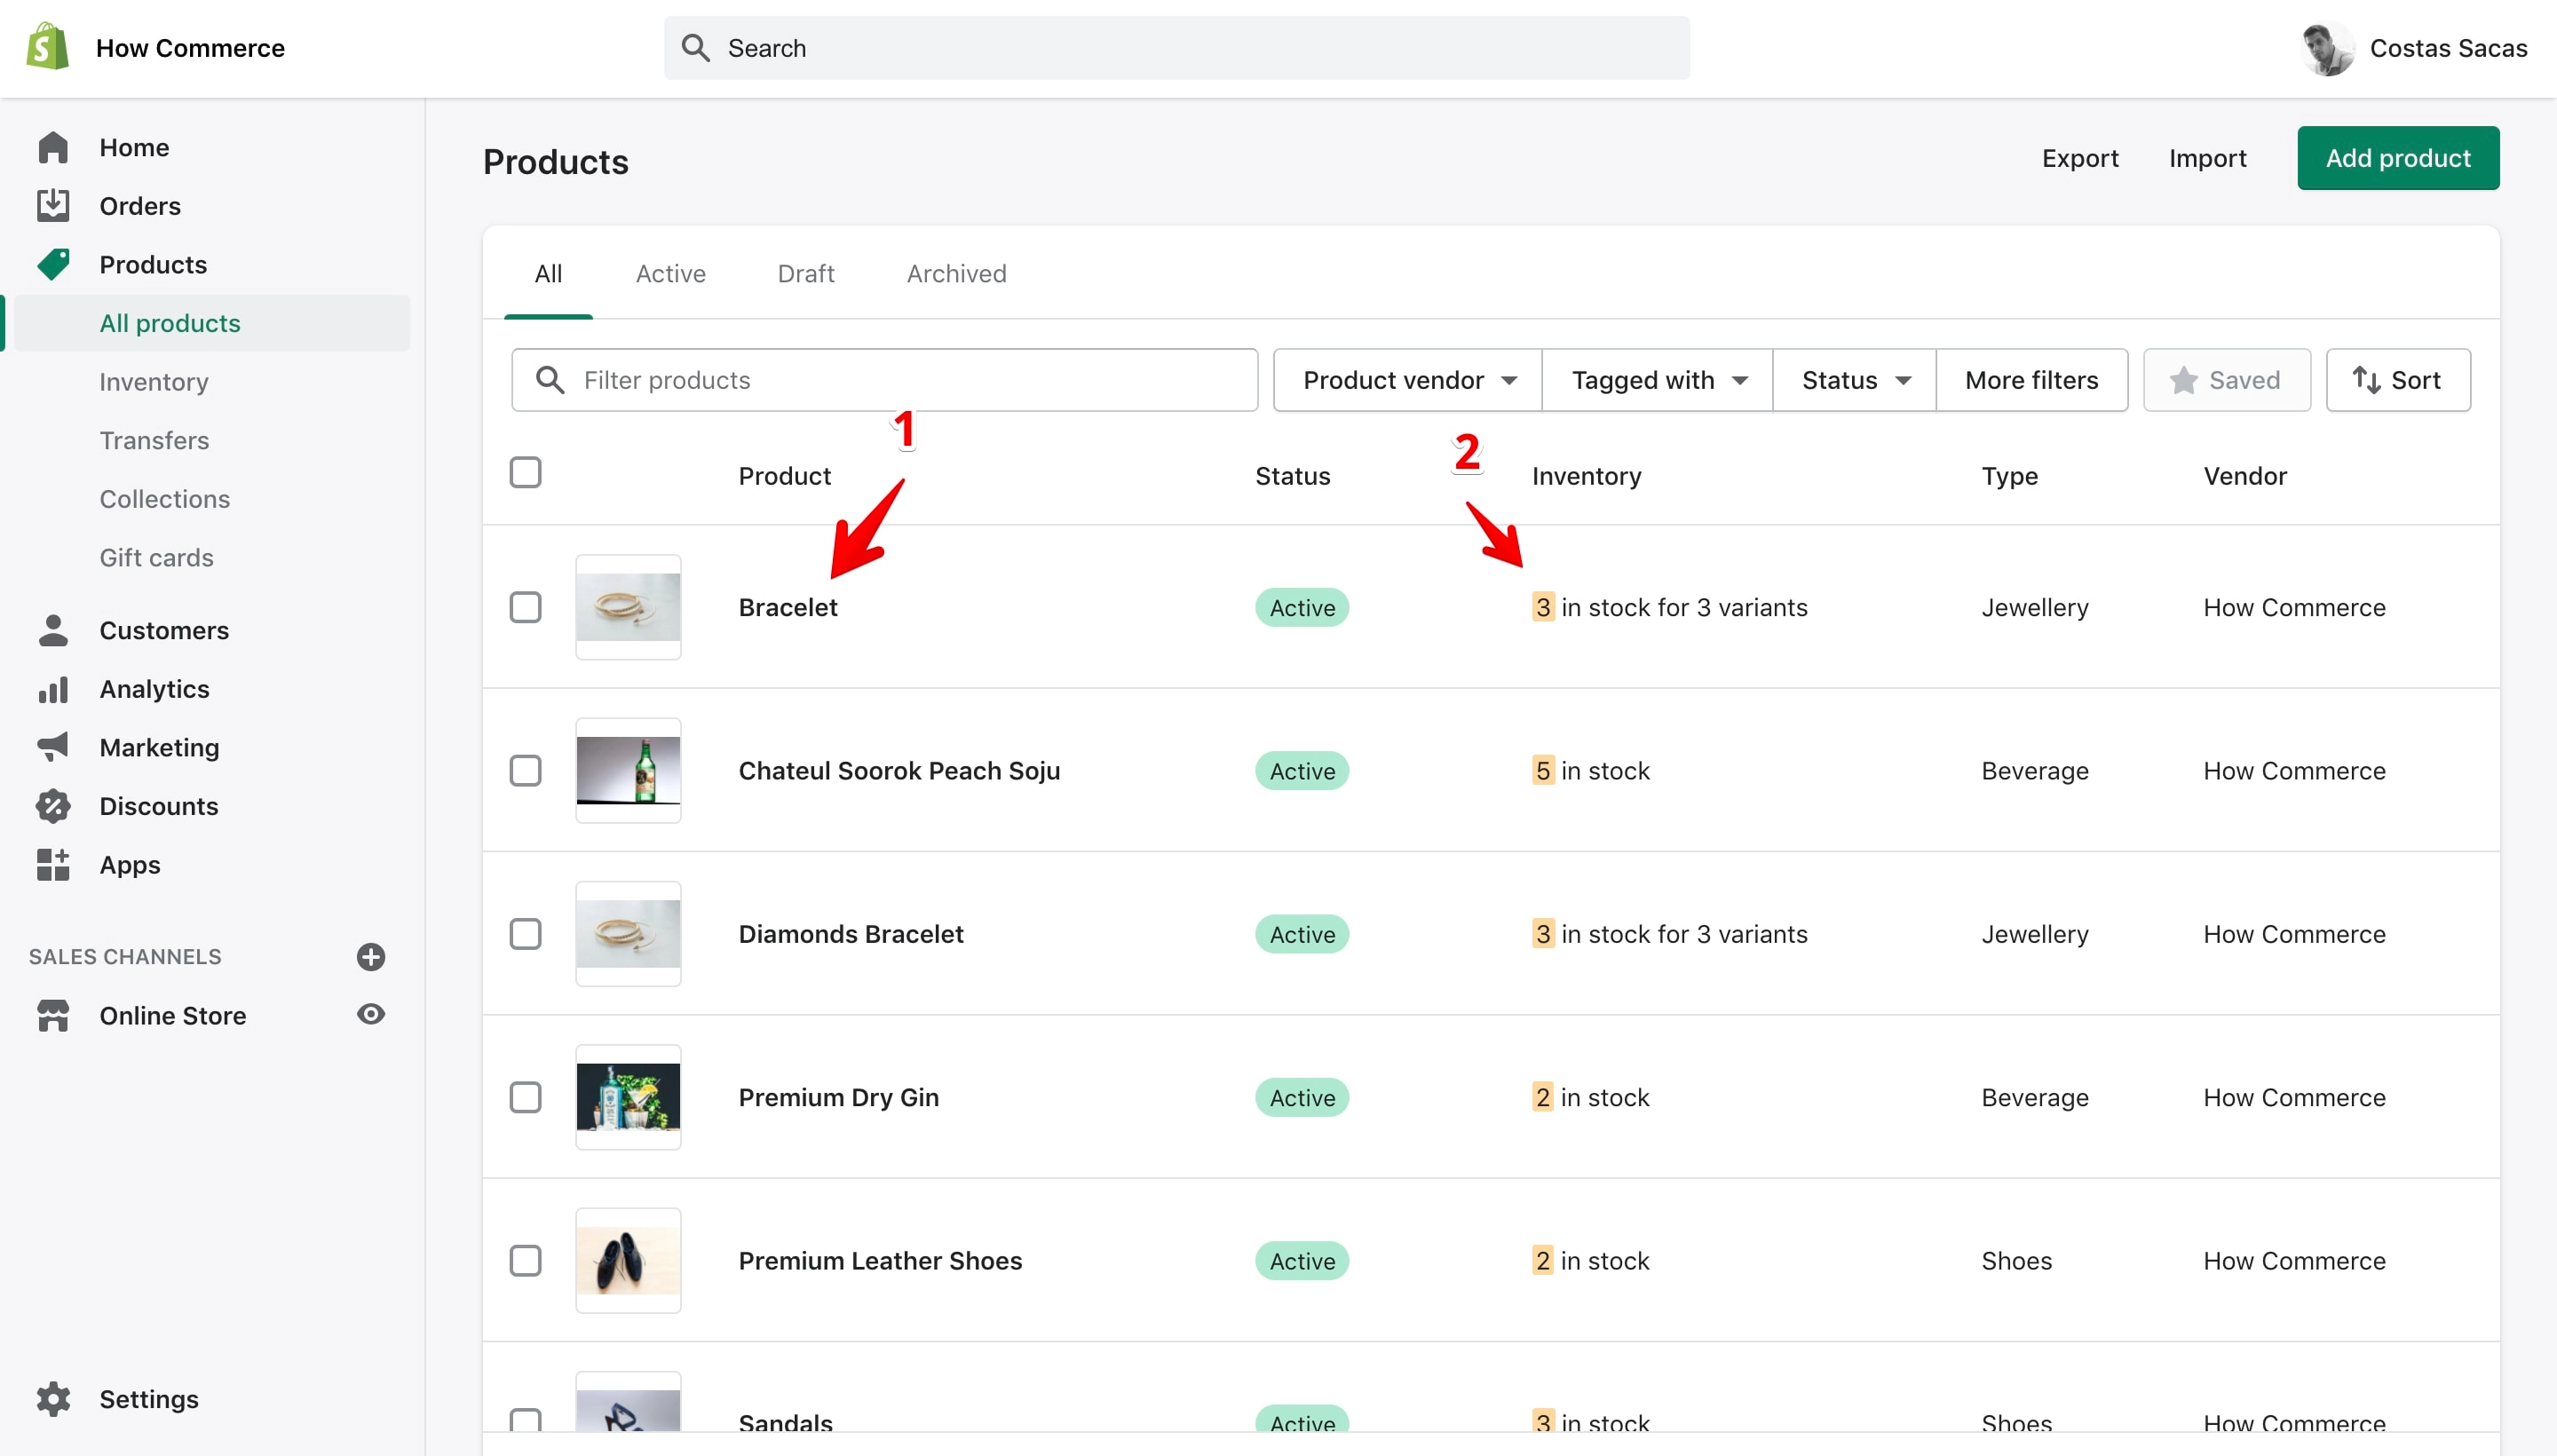Click the How Commerce store name
This screenshot has width=2557, height=1456.
pyautogui.click(x=190, y=48)
